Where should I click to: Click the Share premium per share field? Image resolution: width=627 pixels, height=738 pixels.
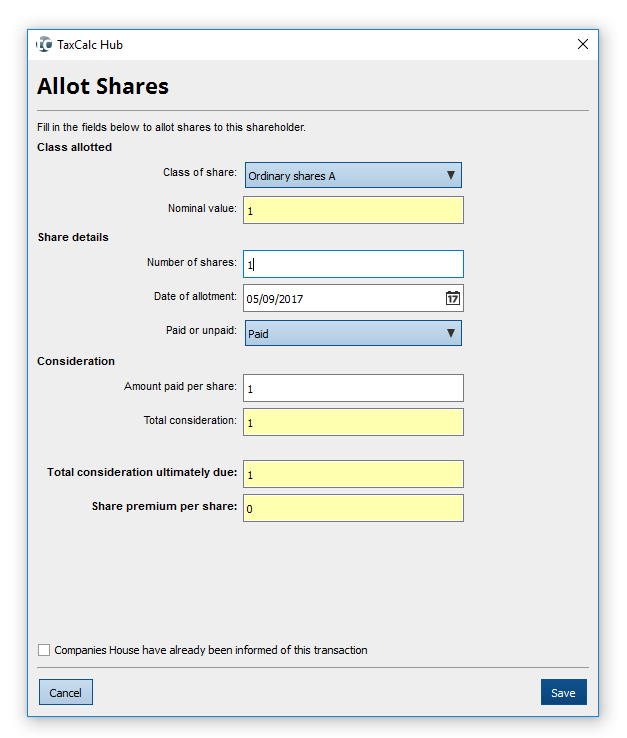click(x=353, y=508)
